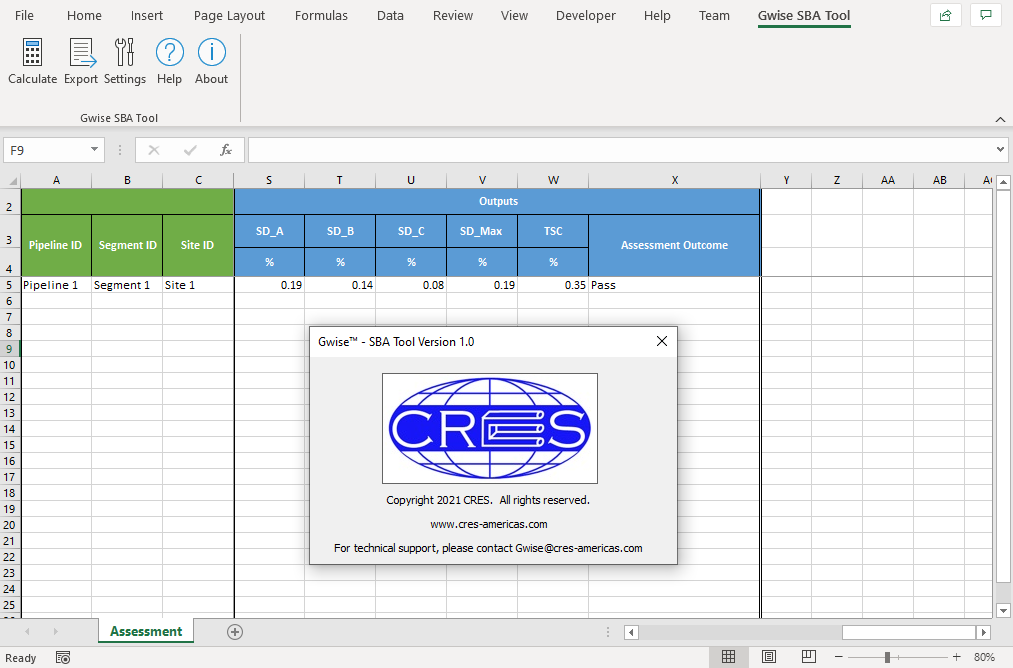Open the Page Layout tab
The width and height of the screenshot is (1013, 668).
click(x=229, y=16)
